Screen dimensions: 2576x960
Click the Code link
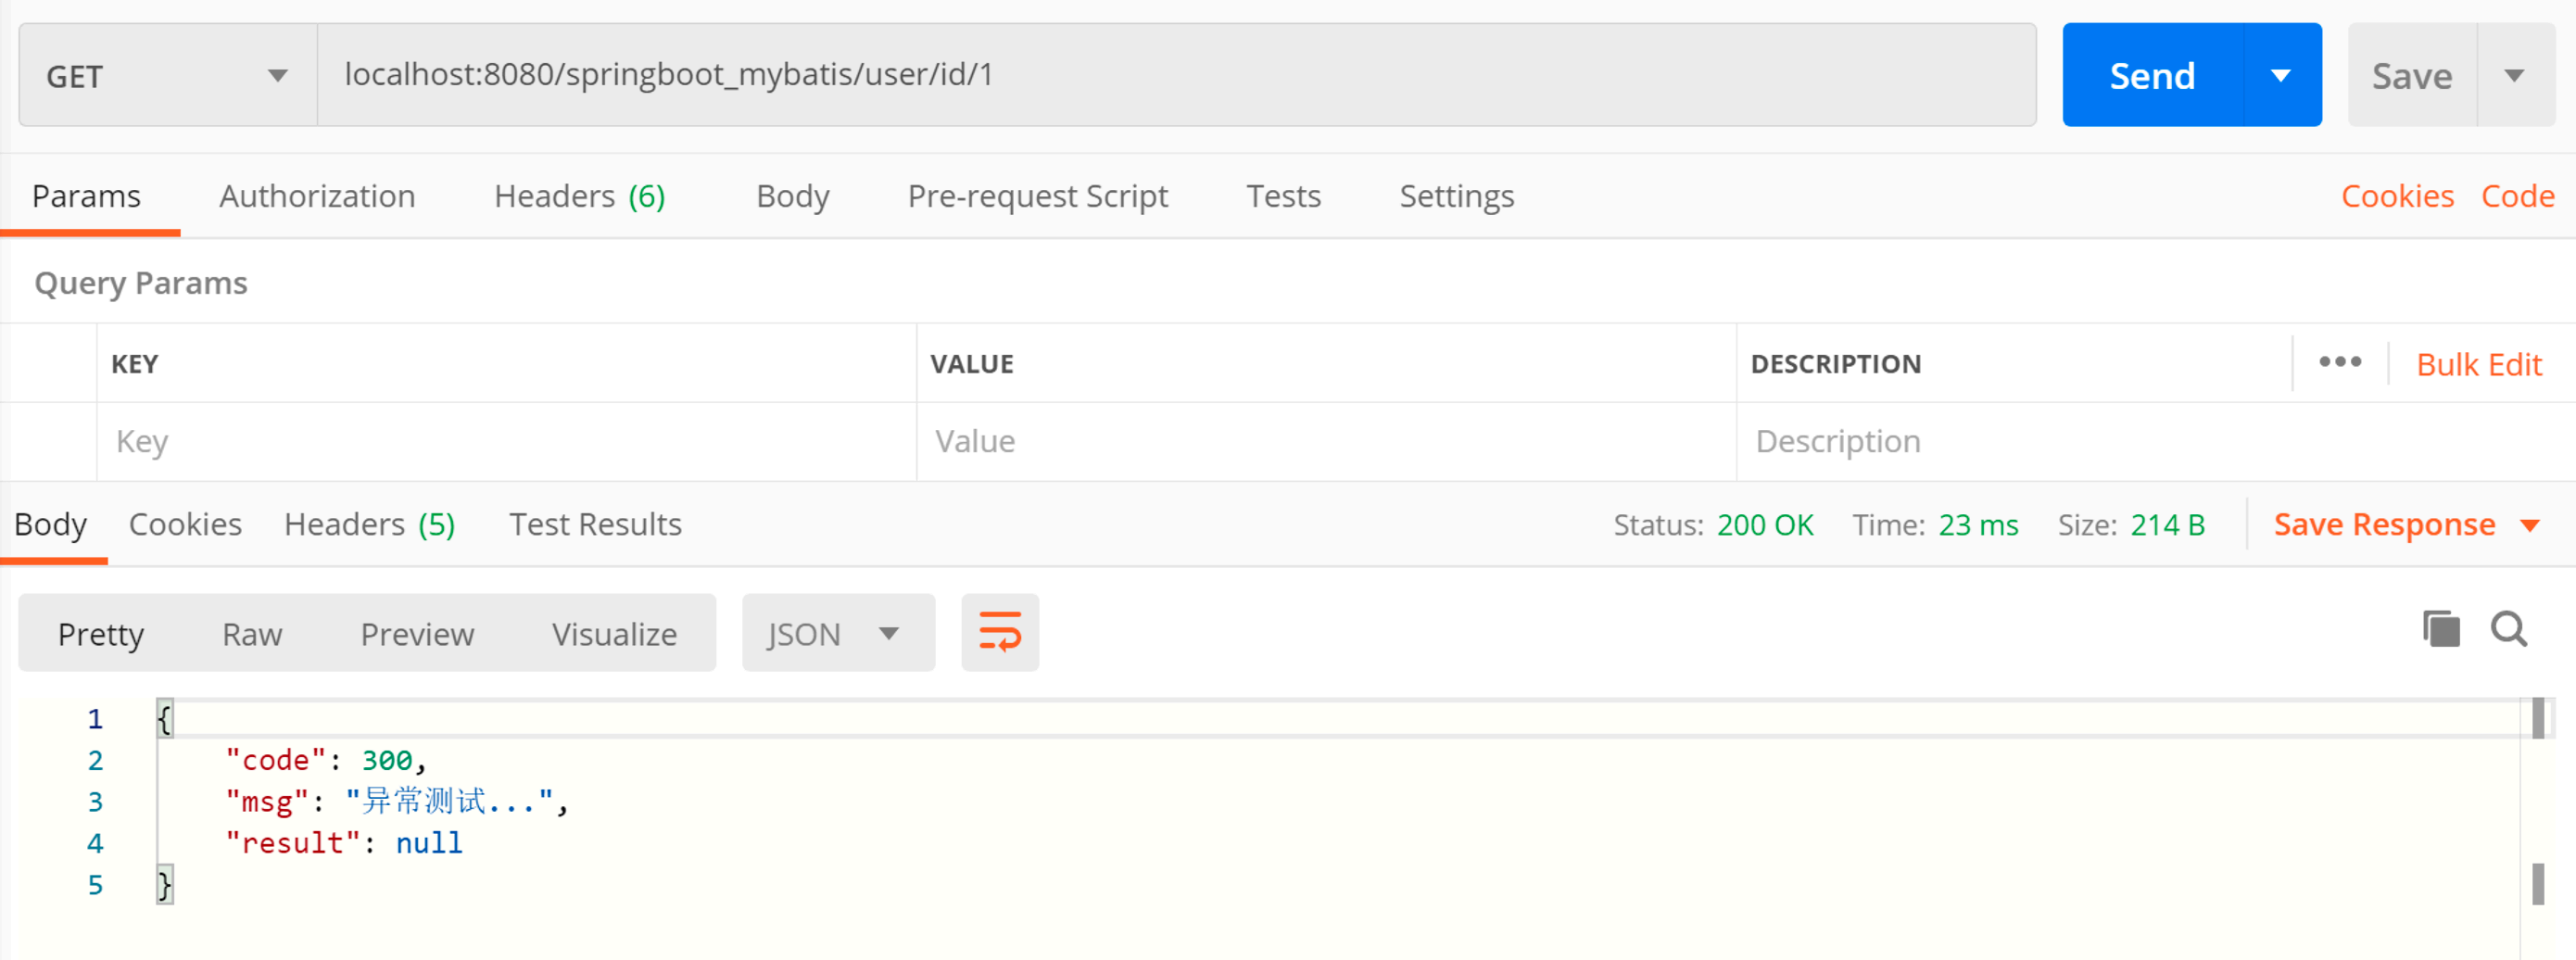(2517, 197)
